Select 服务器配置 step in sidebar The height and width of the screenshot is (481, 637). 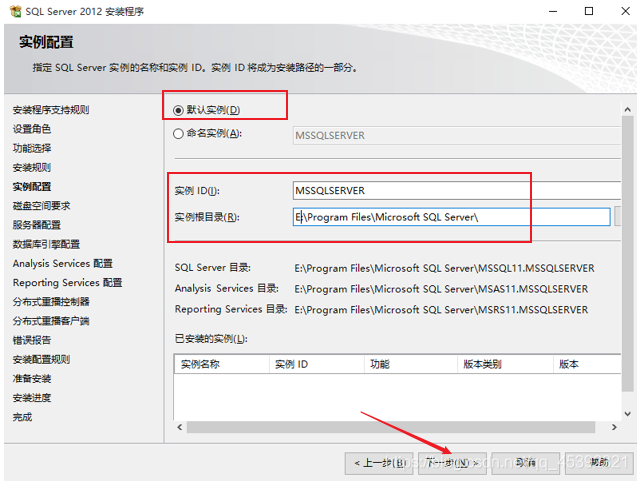click(x=37, y=225)
